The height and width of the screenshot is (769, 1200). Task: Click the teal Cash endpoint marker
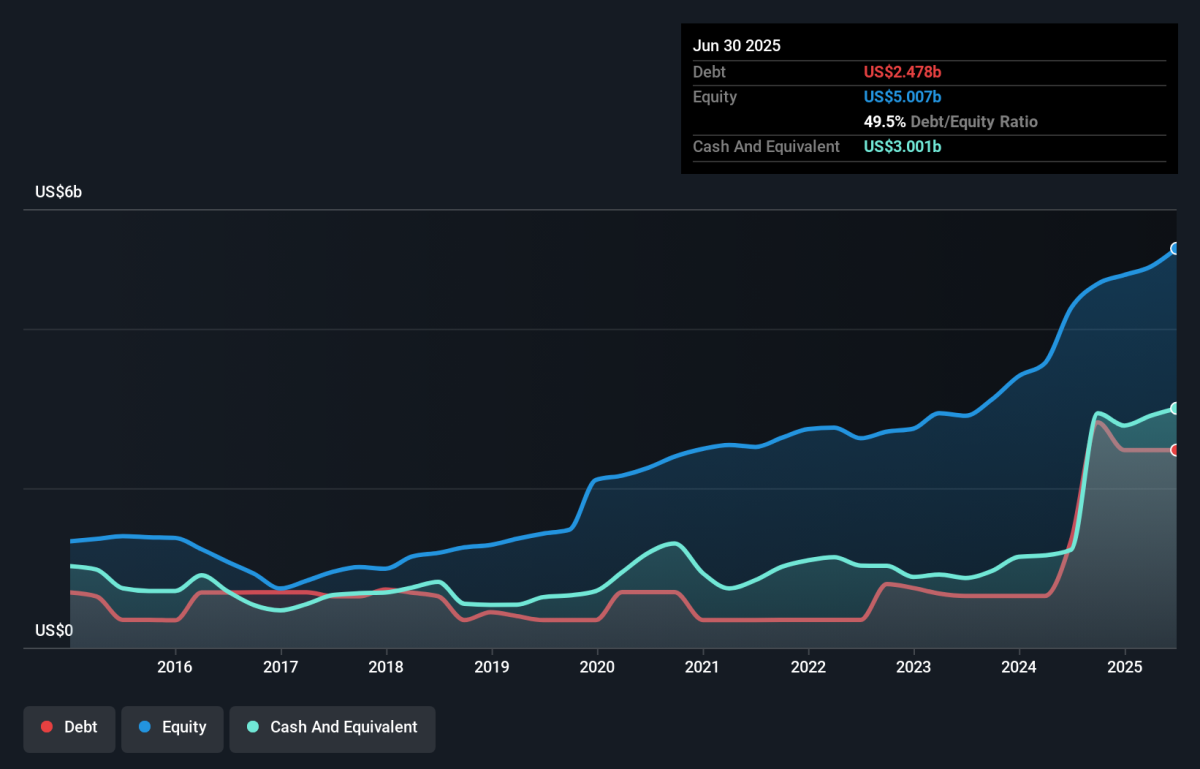coord(1176,408)
